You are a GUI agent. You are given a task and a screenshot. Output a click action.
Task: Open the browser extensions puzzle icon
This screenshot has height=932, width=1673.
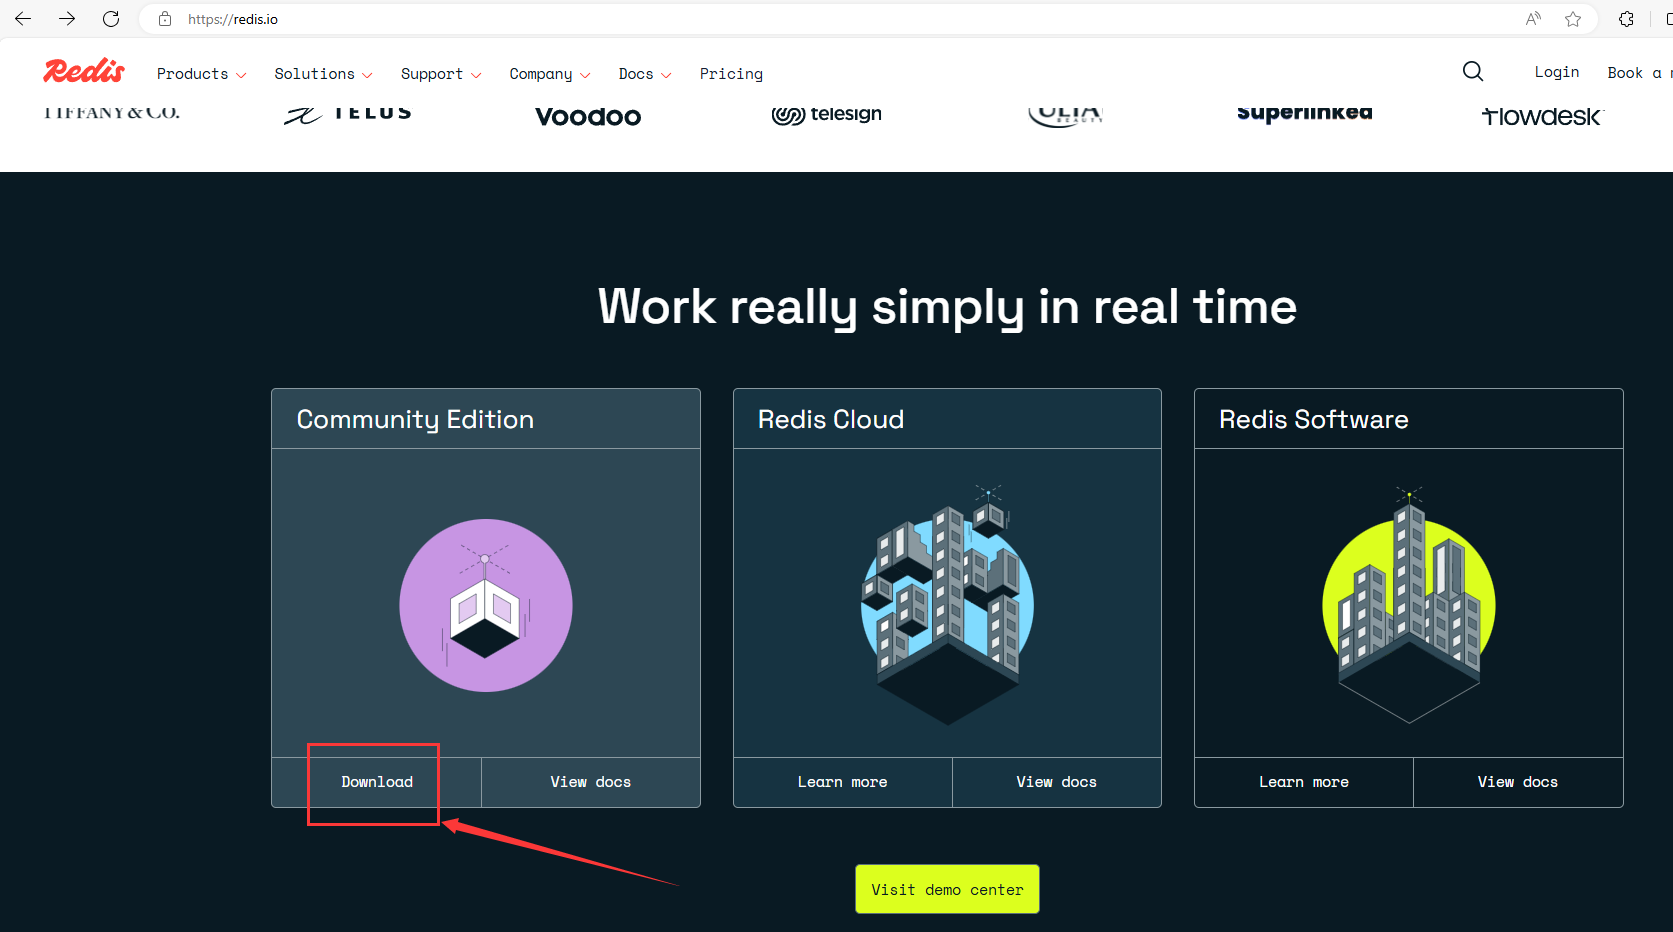tap(1627, 19)
